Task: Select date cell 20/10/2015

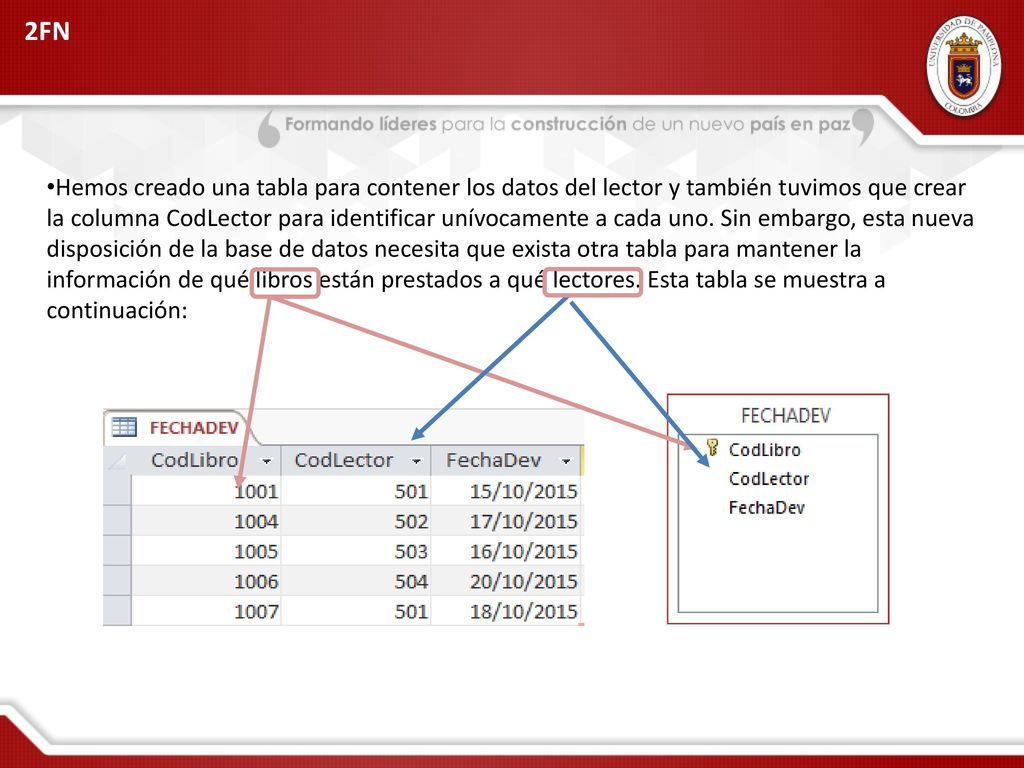Action: click(505, 581)
